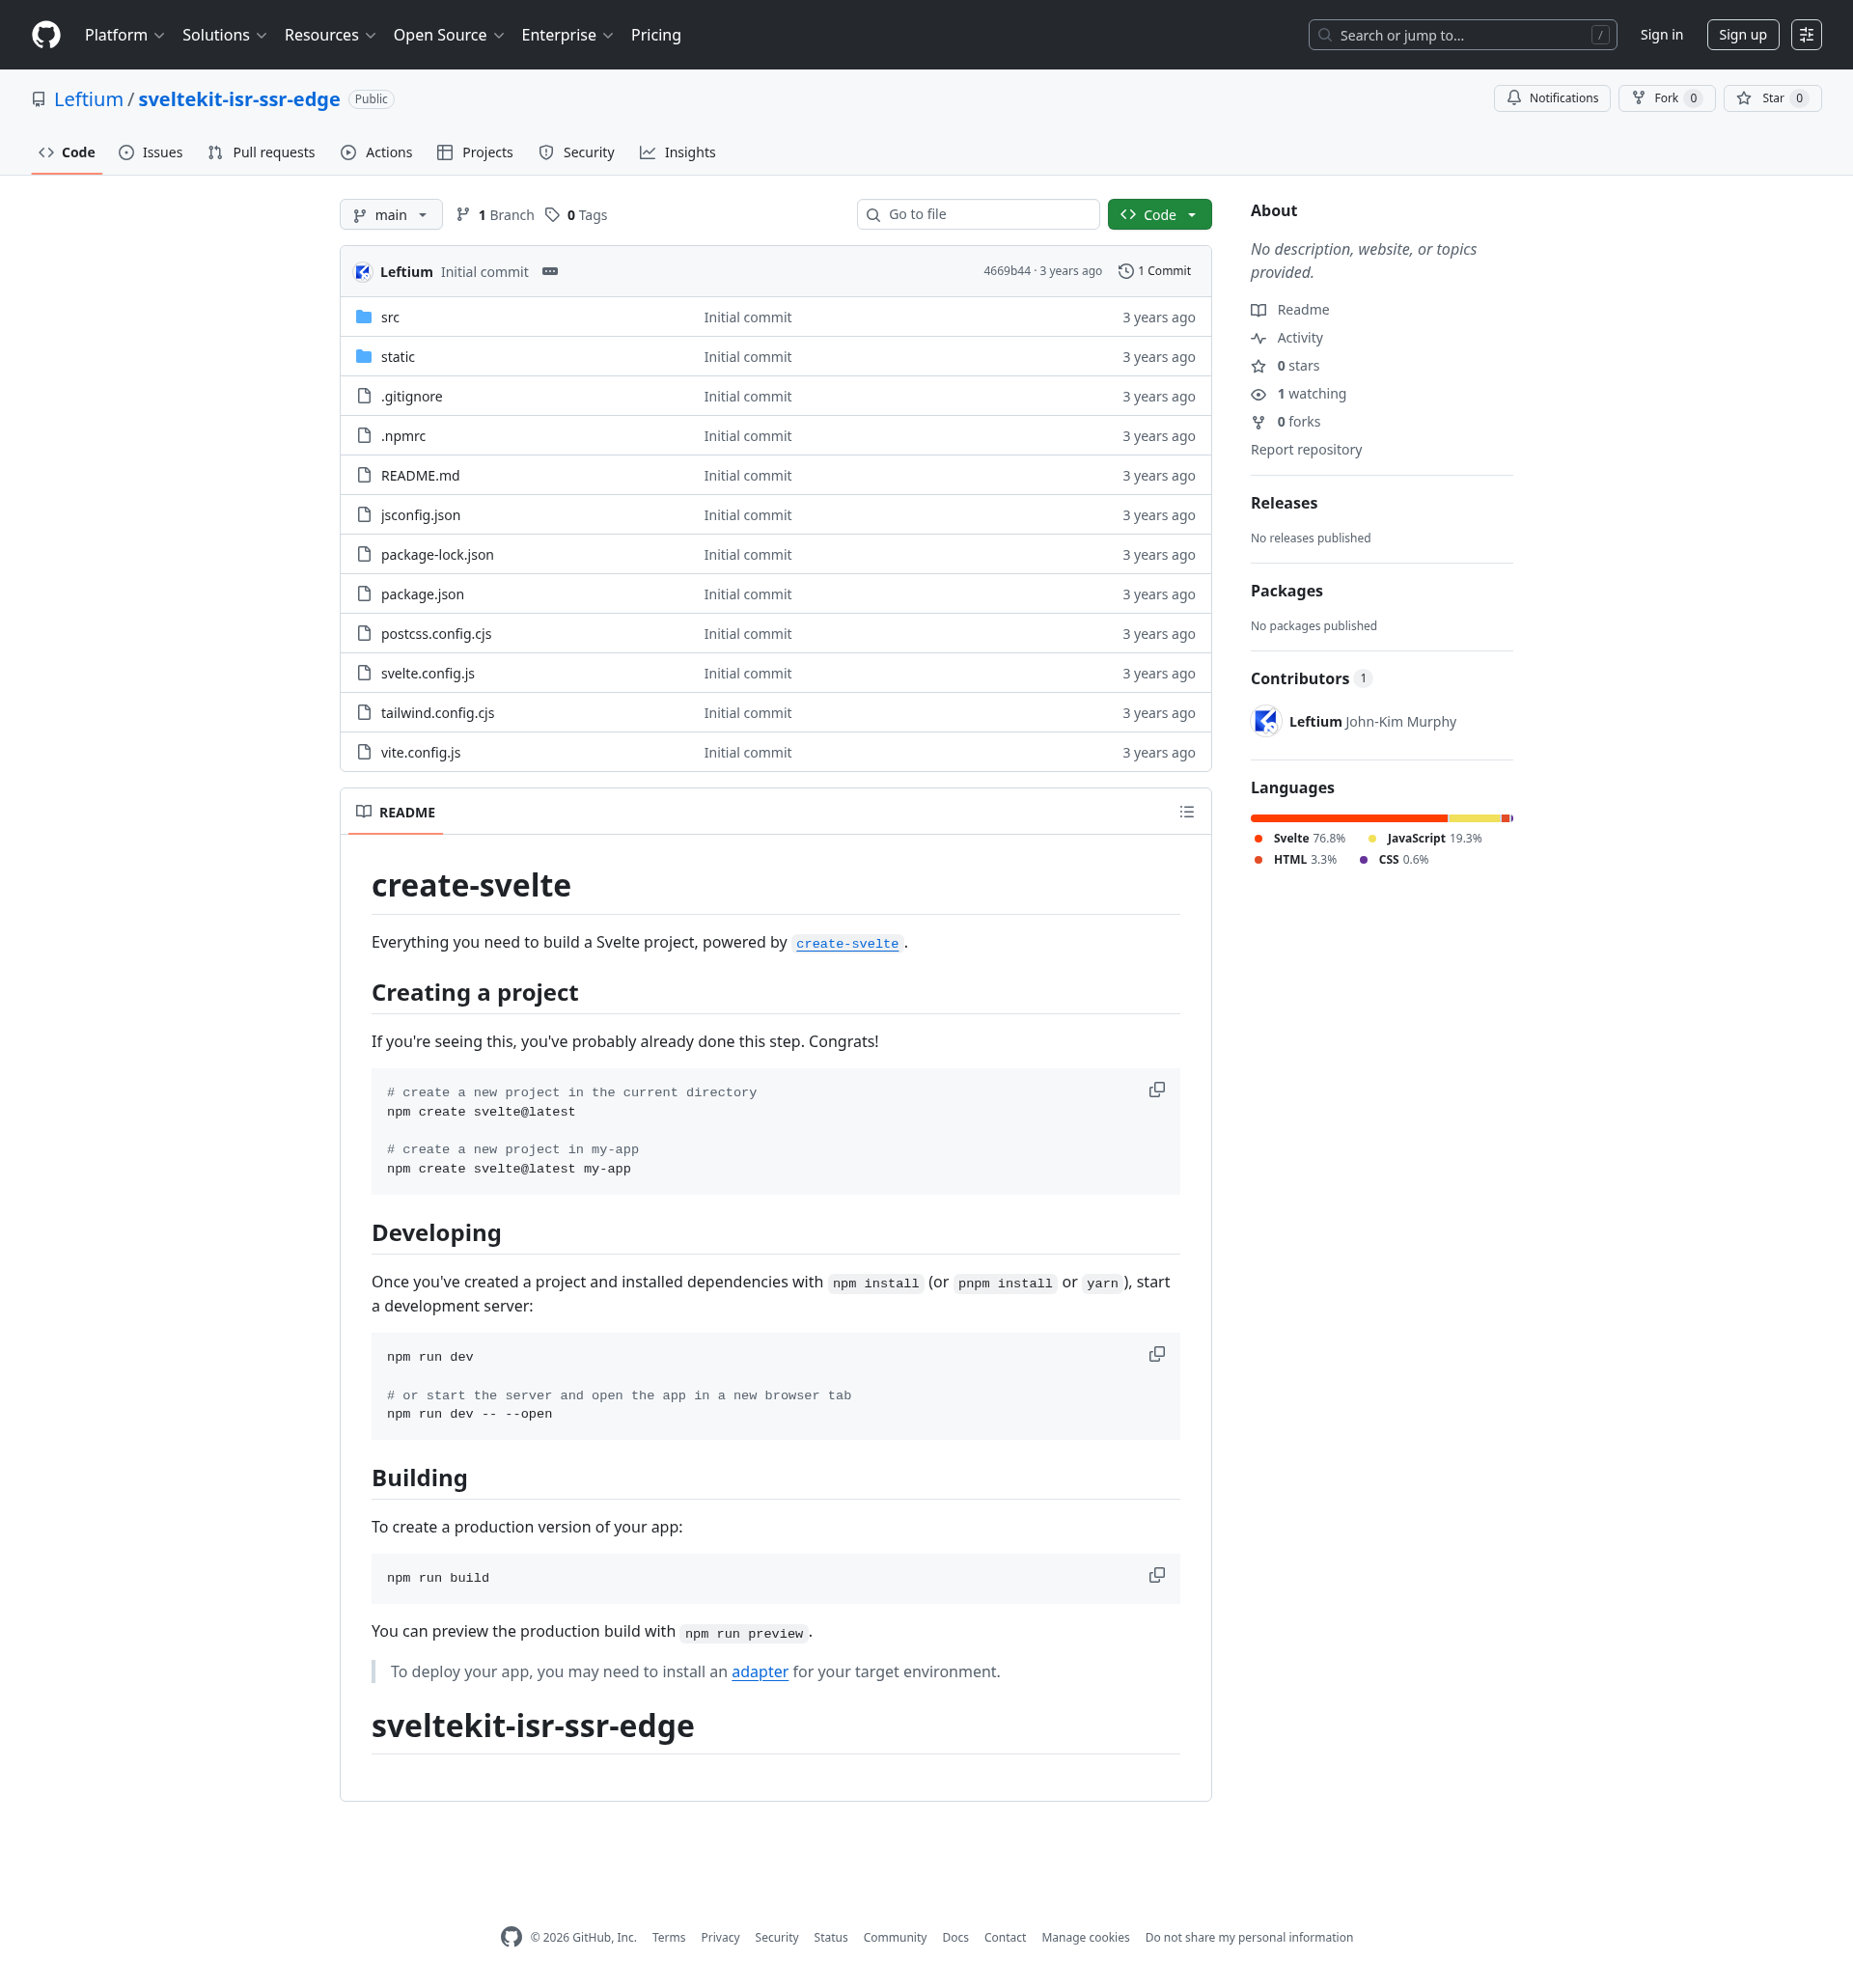Image resolution: width=1853 pixels, height=1988 pixels.
Task: Click the Notifications bell button
Action: click(1552, 98)
